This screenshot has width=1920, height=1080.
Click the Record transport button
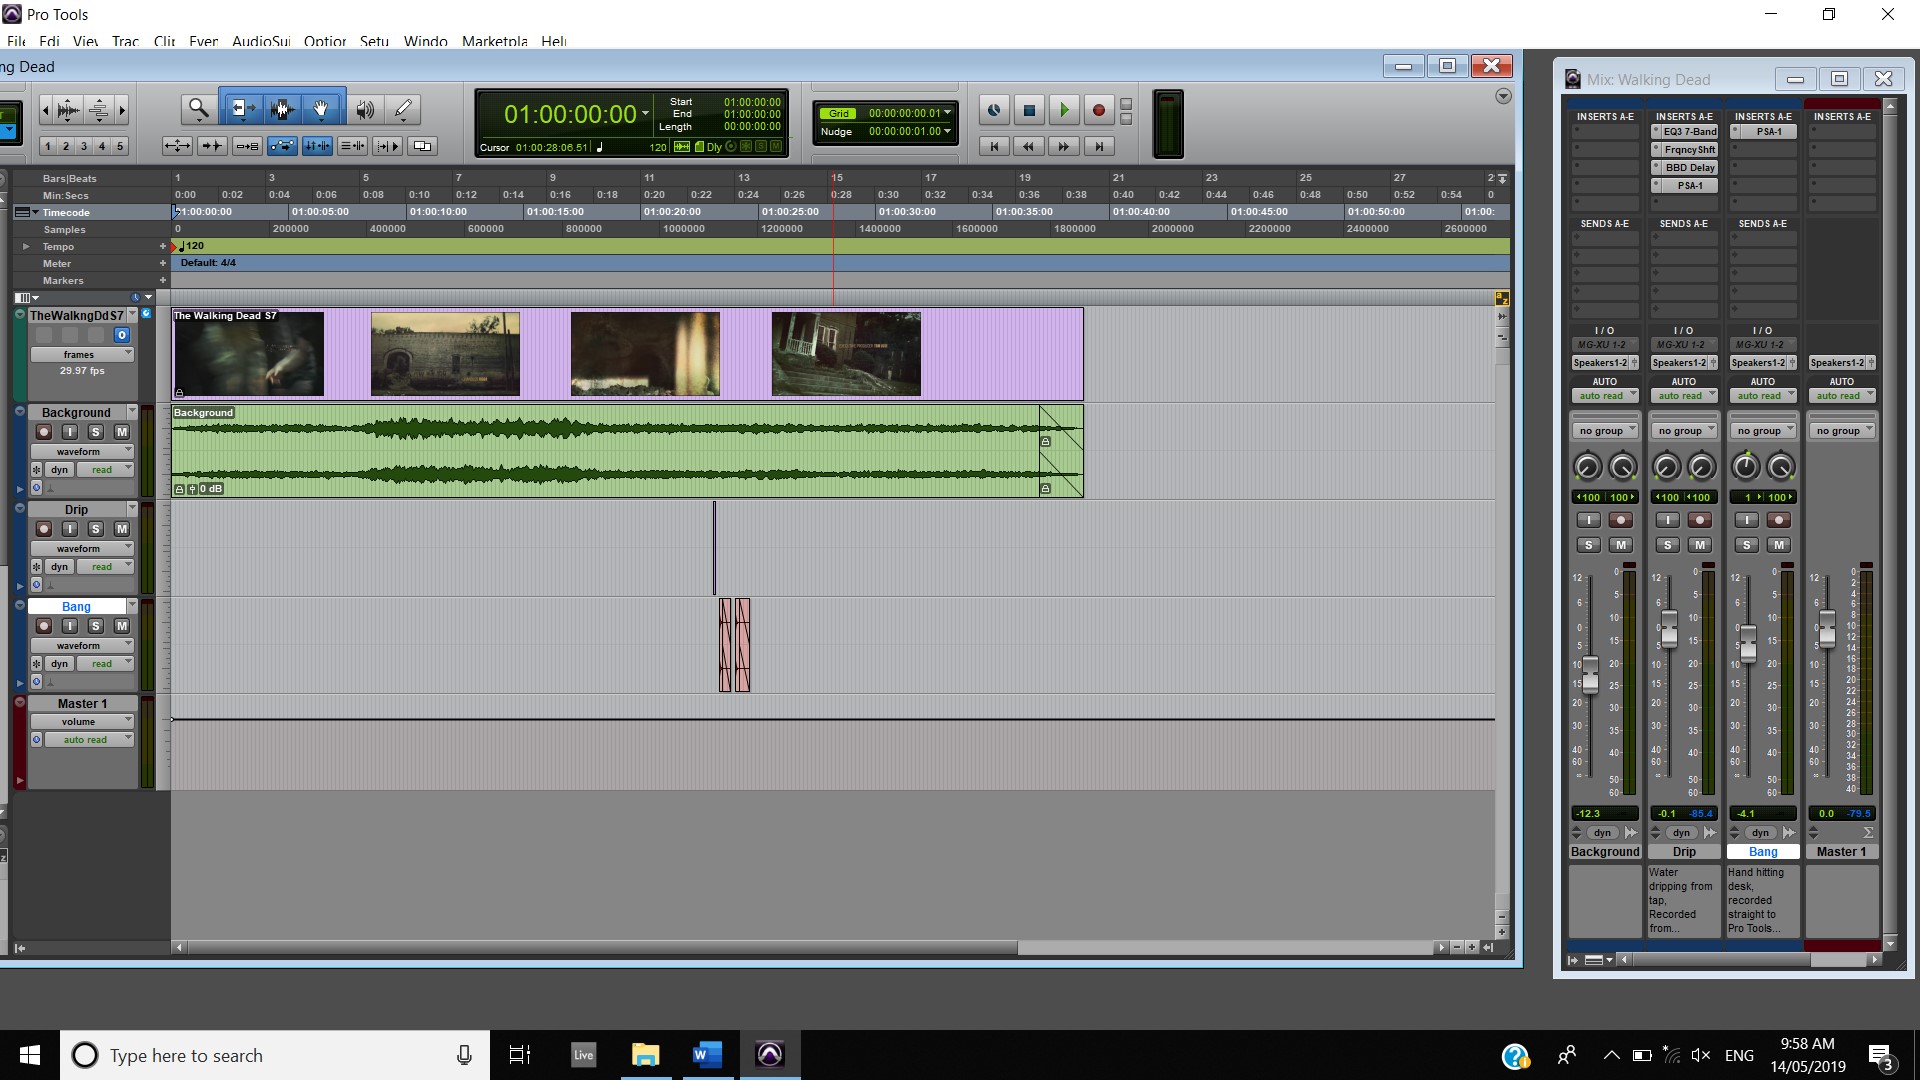pos(1098,110)
